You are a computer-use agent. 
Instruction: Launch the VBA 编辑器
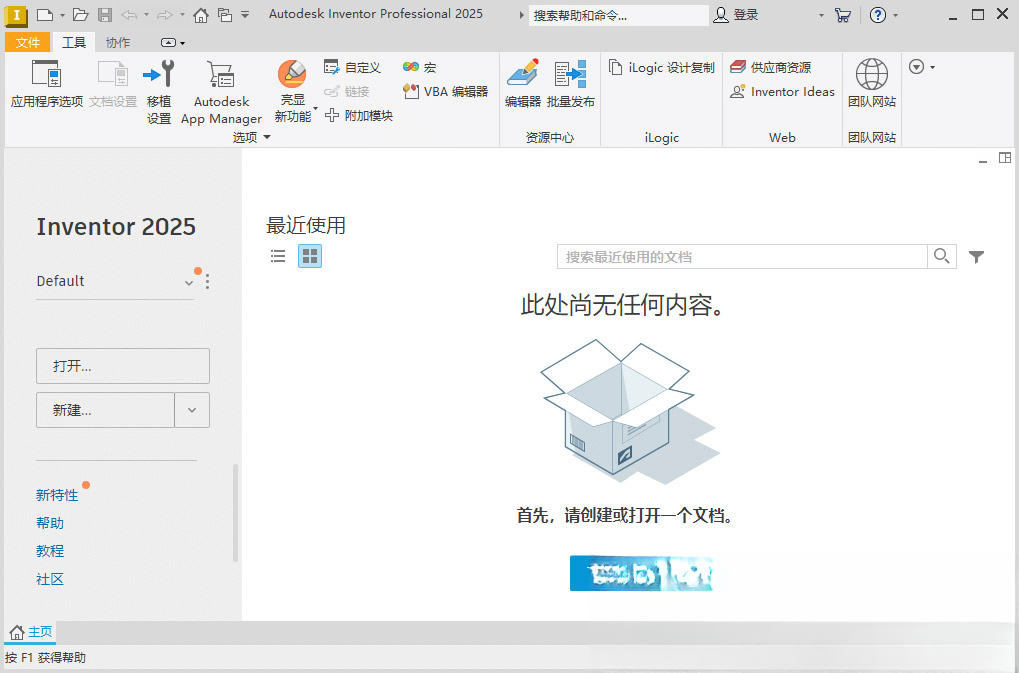pyautogui.click(x=445, y=92)
